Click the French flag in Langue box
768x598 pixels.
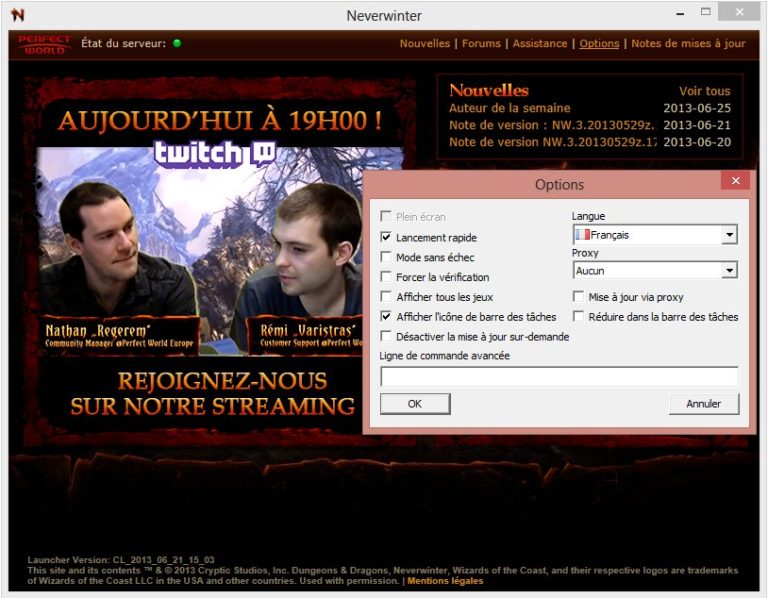pos(582,235)
